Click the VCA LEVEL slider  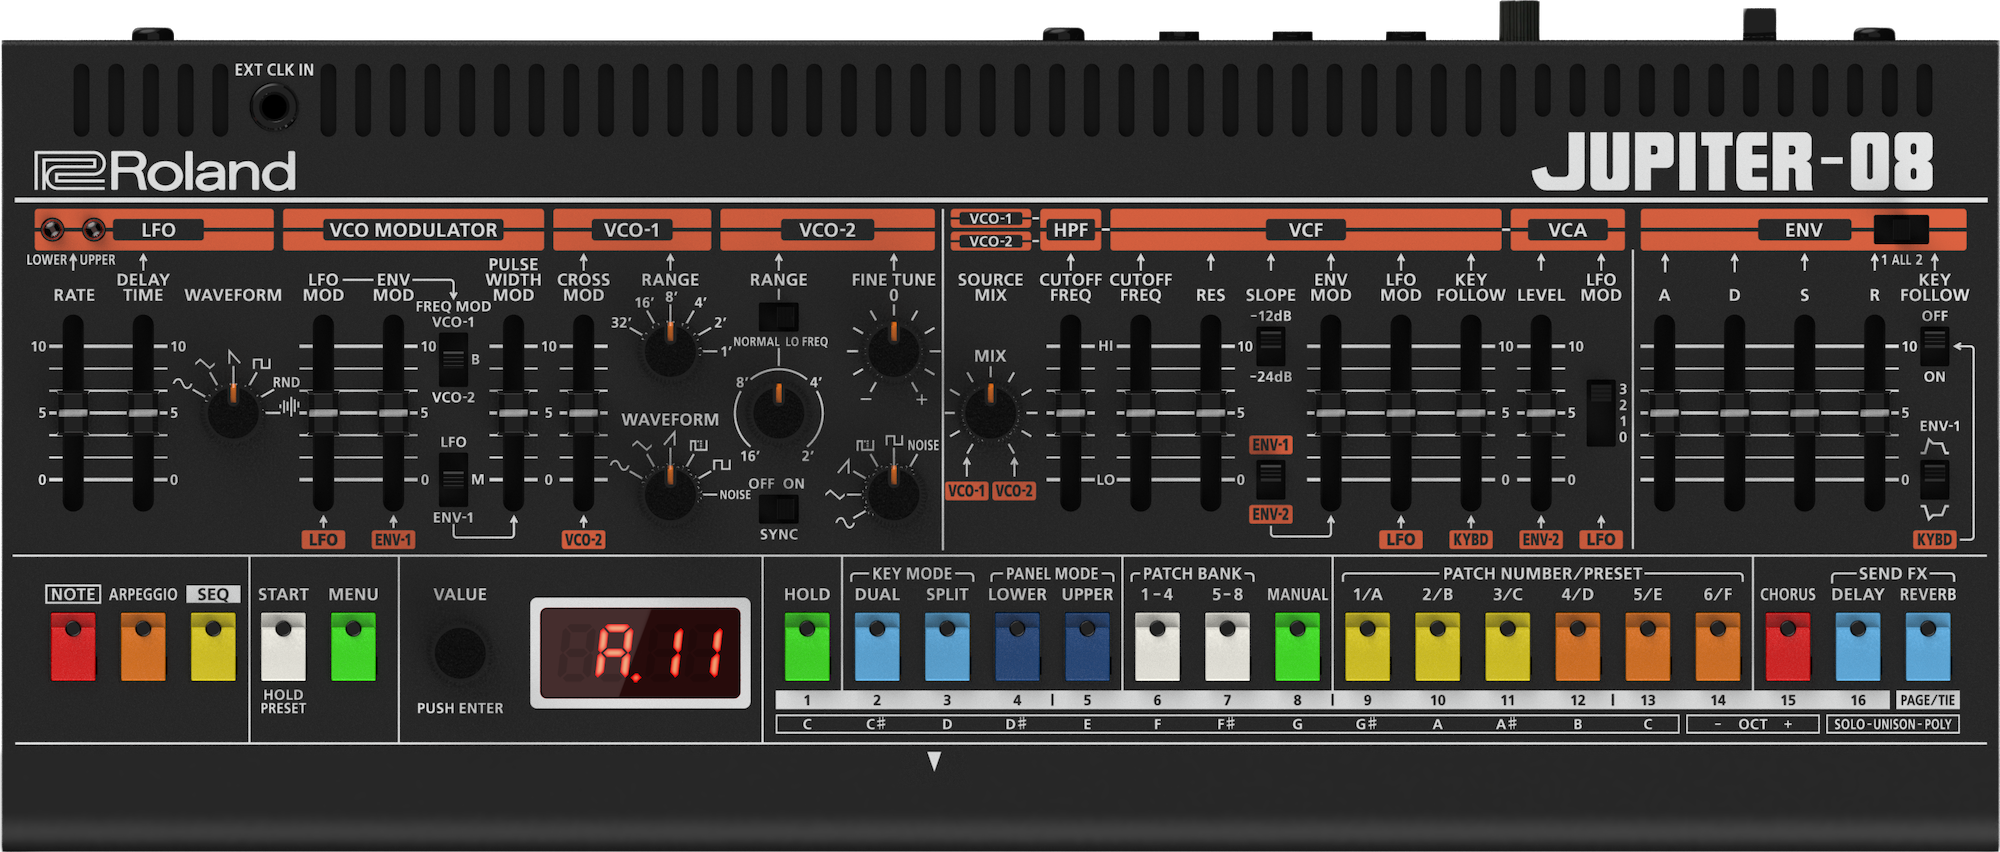[x=1541, y=413]
